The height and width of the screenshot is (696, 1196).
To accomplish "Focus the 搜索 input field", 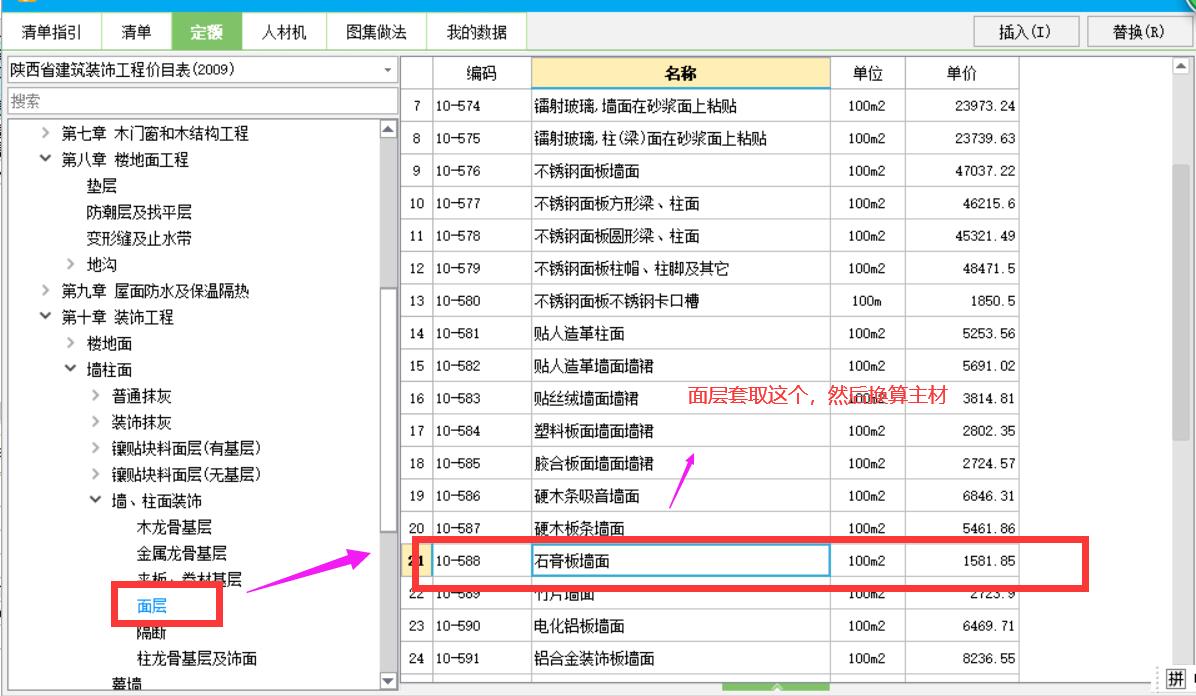I will pyautogui.click(x=202, y=101).
